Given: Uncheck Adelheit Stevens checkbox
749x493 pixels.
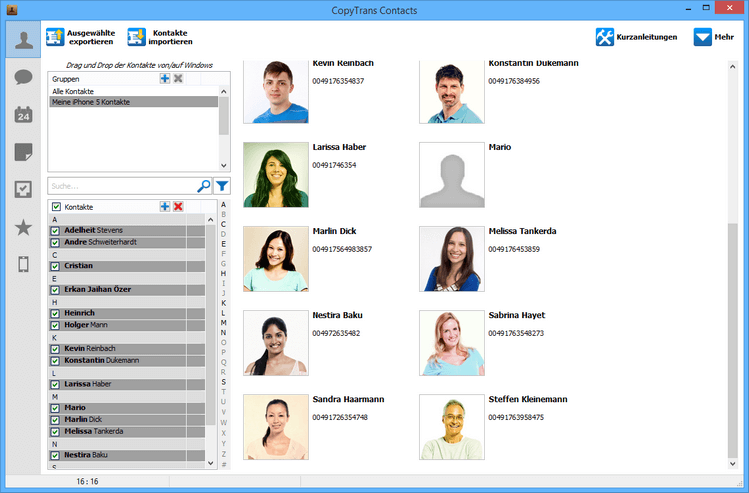Looking at the screenshot, I should click(x=55, y=231).
